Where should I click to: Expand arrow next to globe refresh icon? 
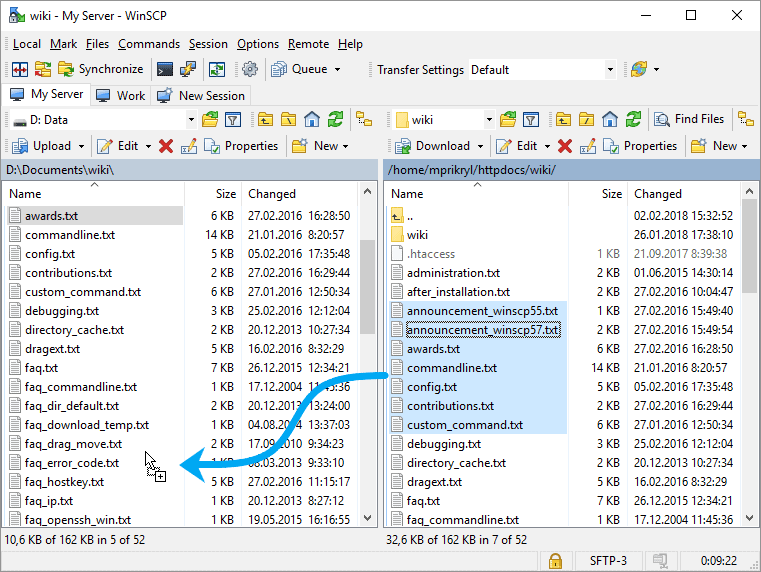657,69
